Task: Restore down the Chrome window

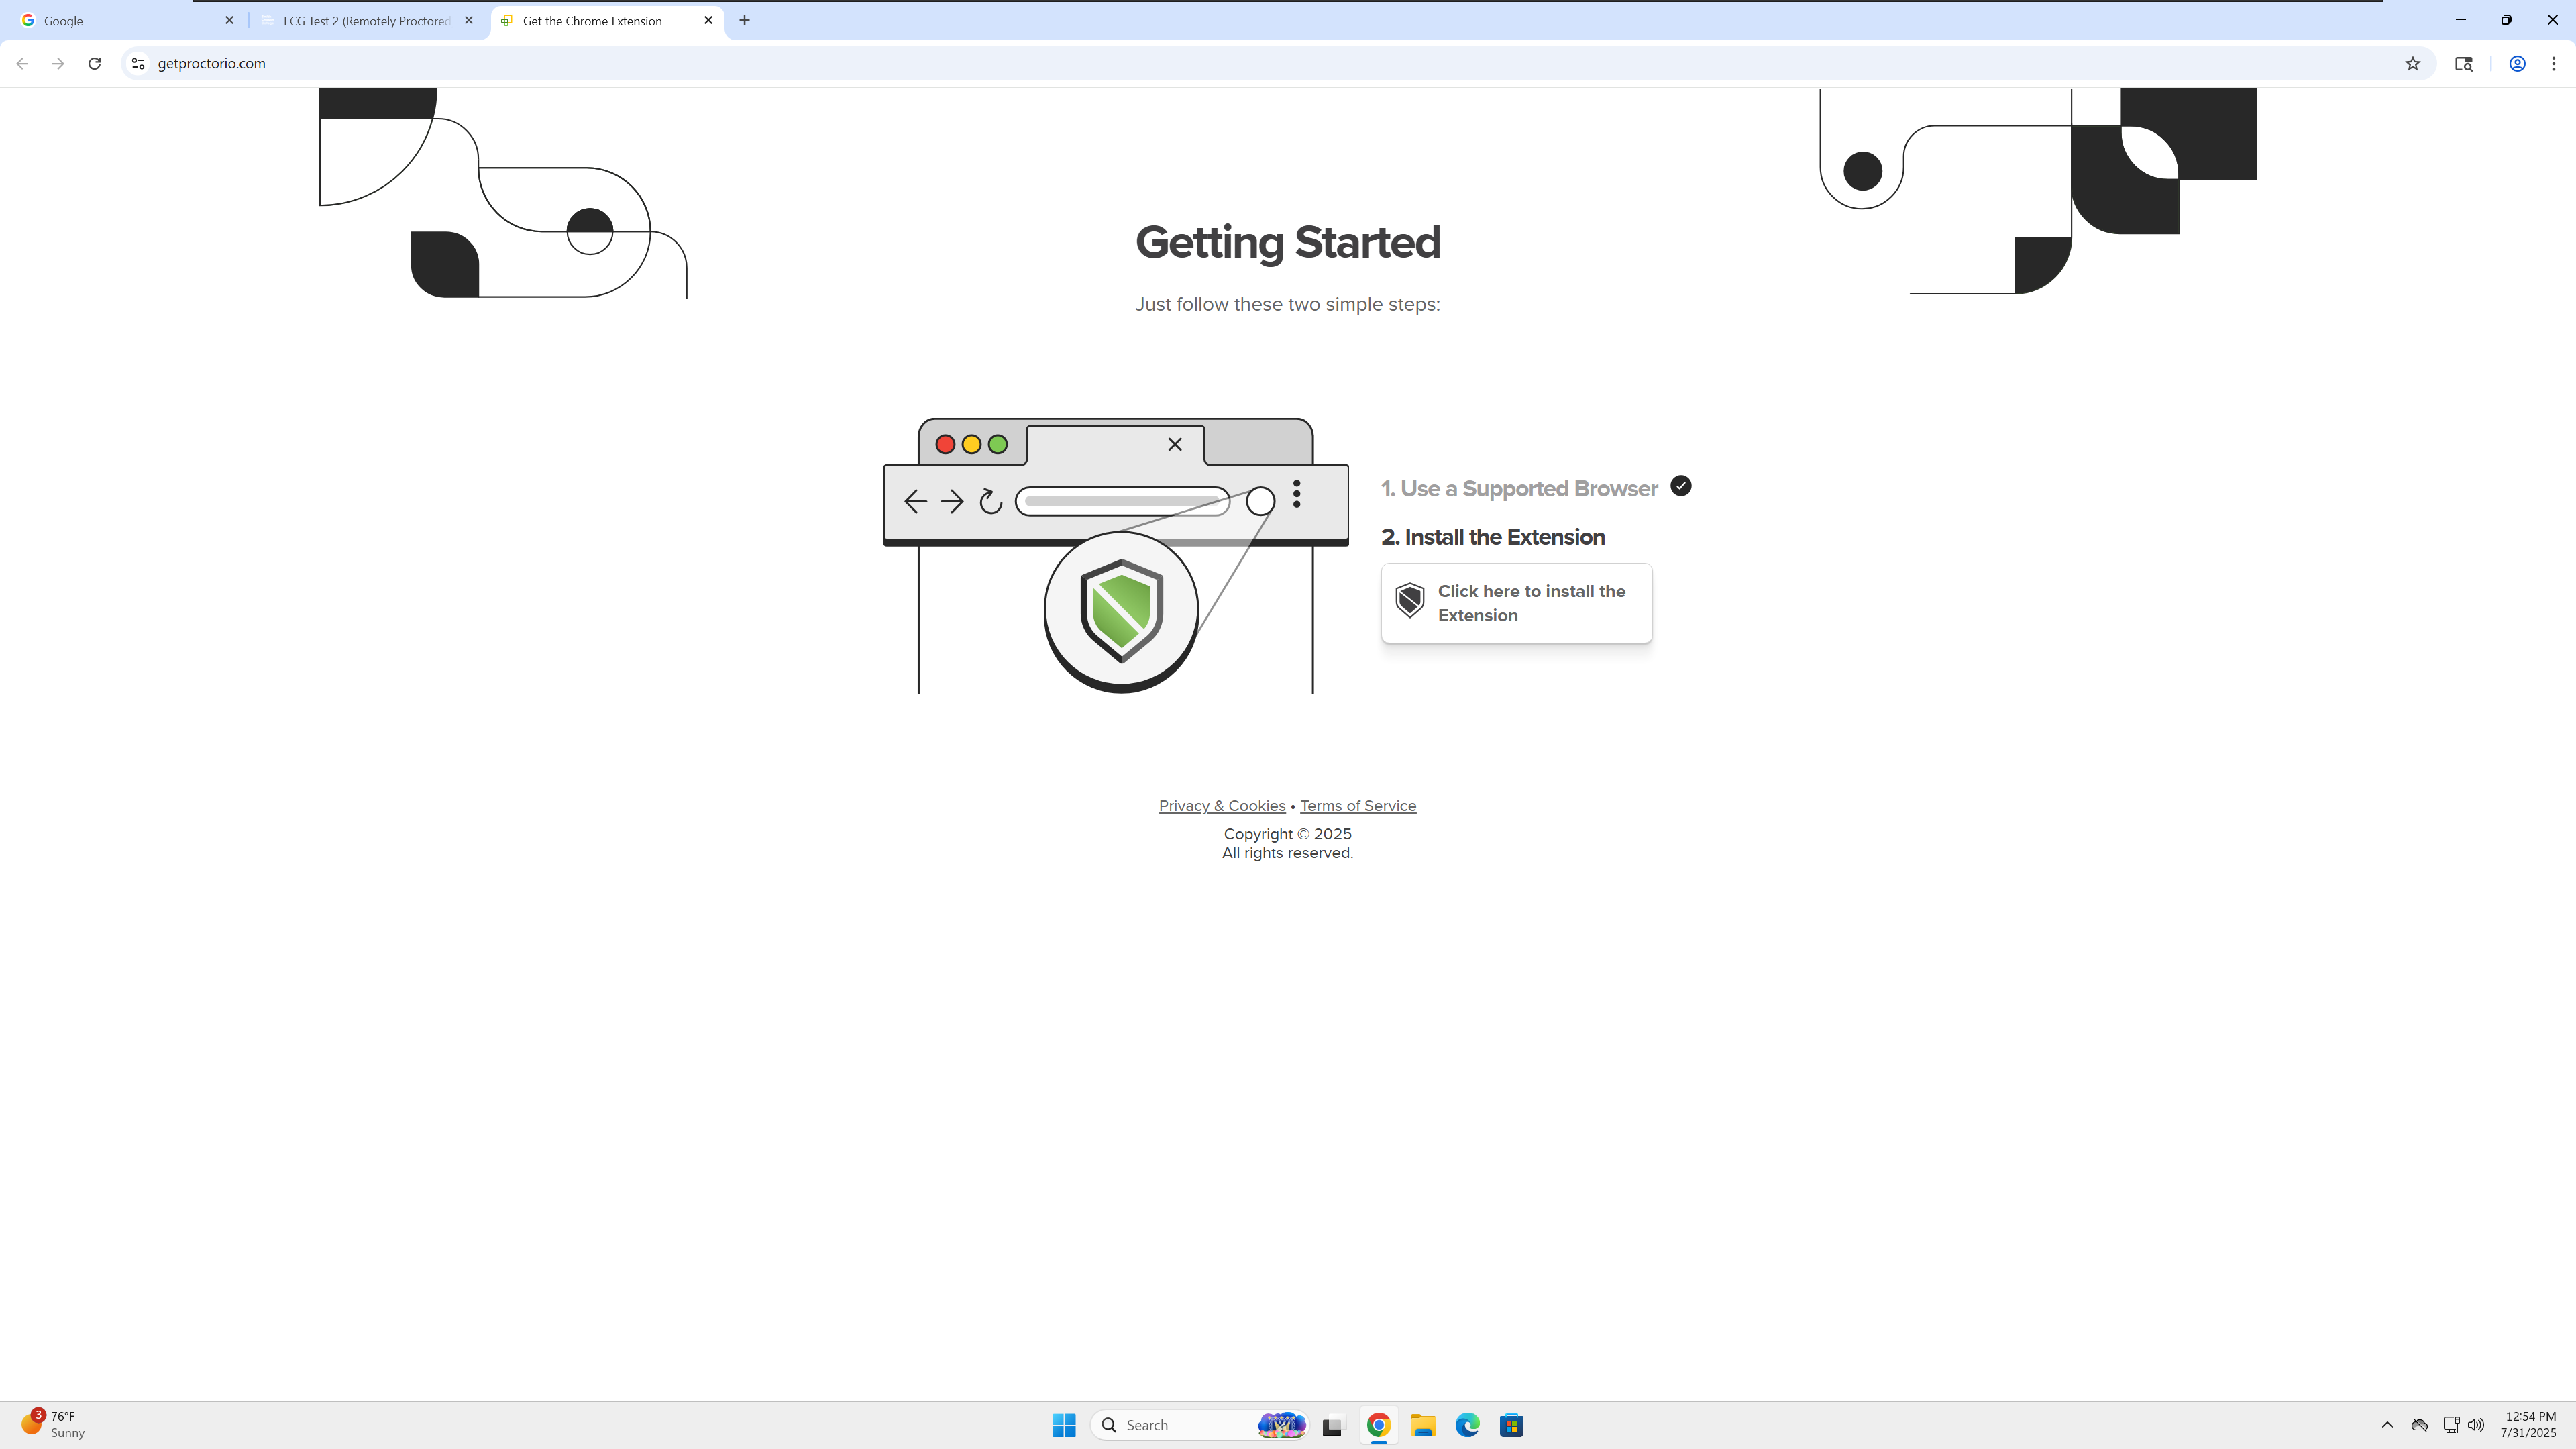Action: 2506,20
